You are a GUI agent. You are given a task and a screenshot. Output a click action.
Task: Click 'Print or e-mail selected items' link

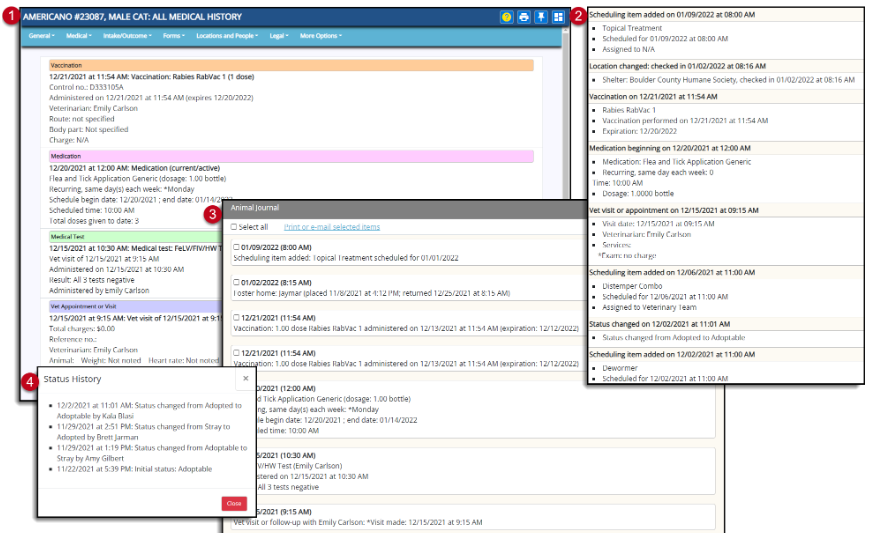pos(332,227)
